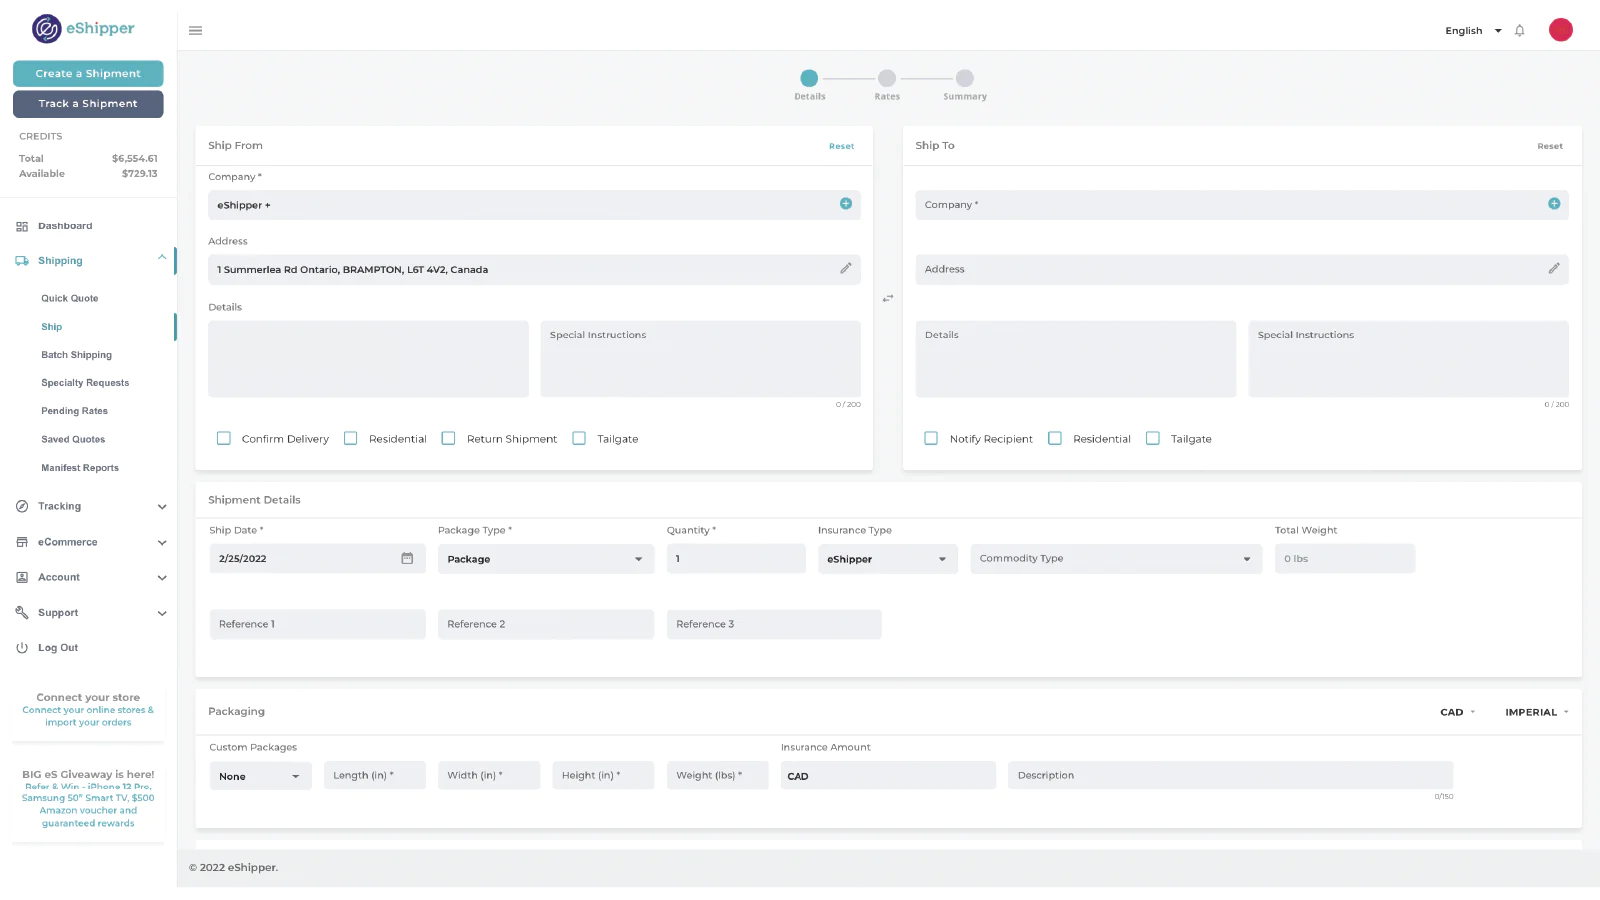Expand the Account menu chevron
Image resolution: width=1600 pixels, height=900 pixels.
pyautogui.click(x=162, y=578)
